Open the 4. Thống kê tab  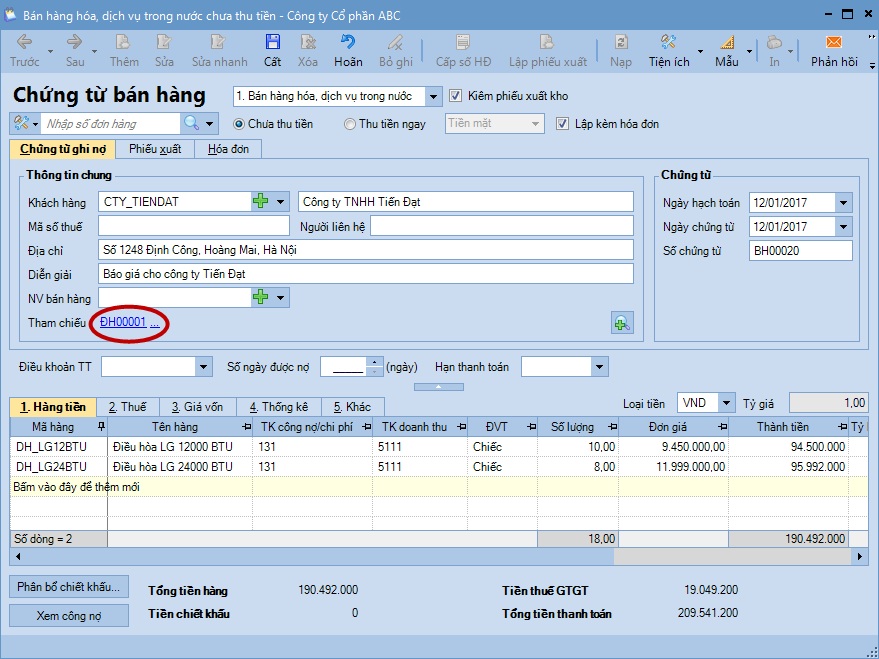[x=279, y=407]
